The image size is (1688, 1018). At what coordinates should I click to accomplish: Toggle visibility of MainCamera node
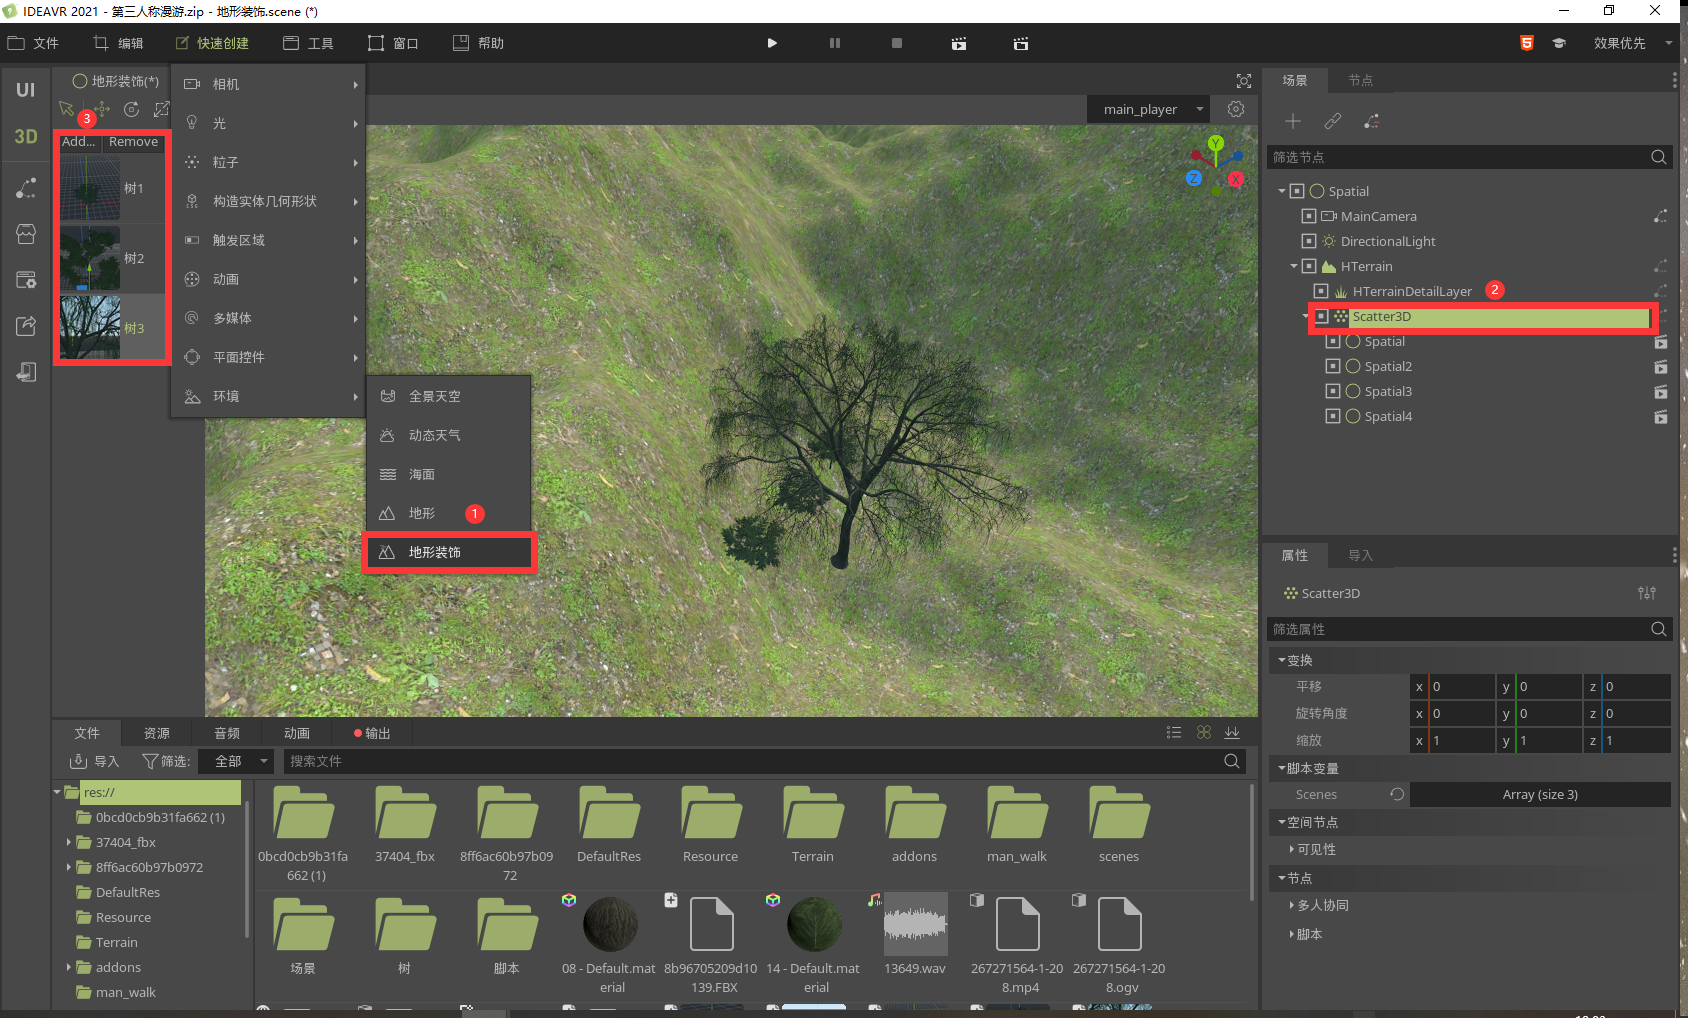(x=1309, y=216)
